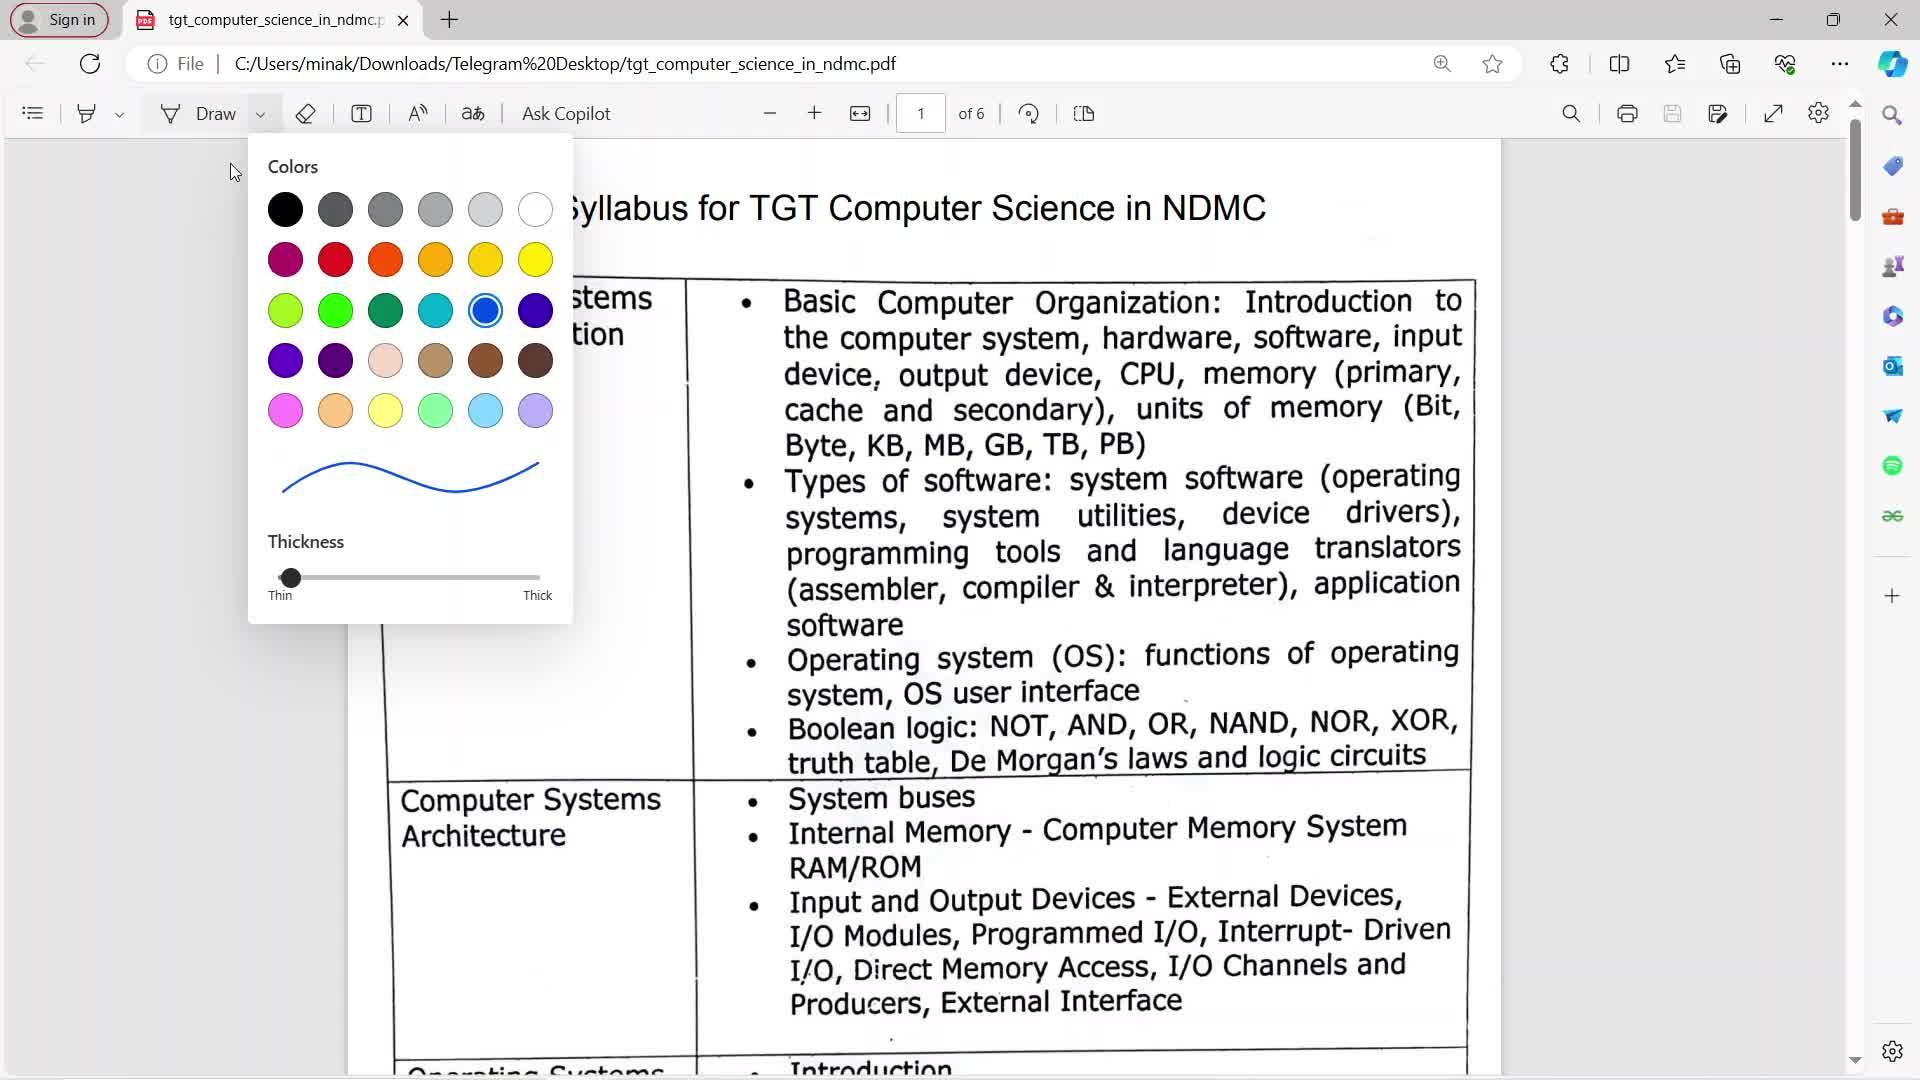1920x1080 pixels.
Task: Open Copilot sidebar
Action: (x=1892, y=64)
